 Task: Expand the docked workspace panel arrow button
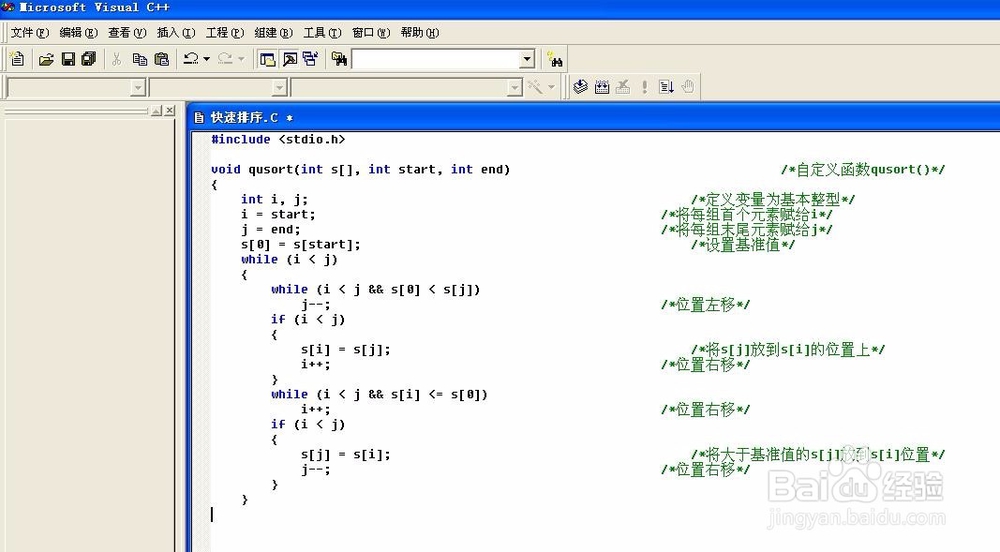tap(156, 111)
